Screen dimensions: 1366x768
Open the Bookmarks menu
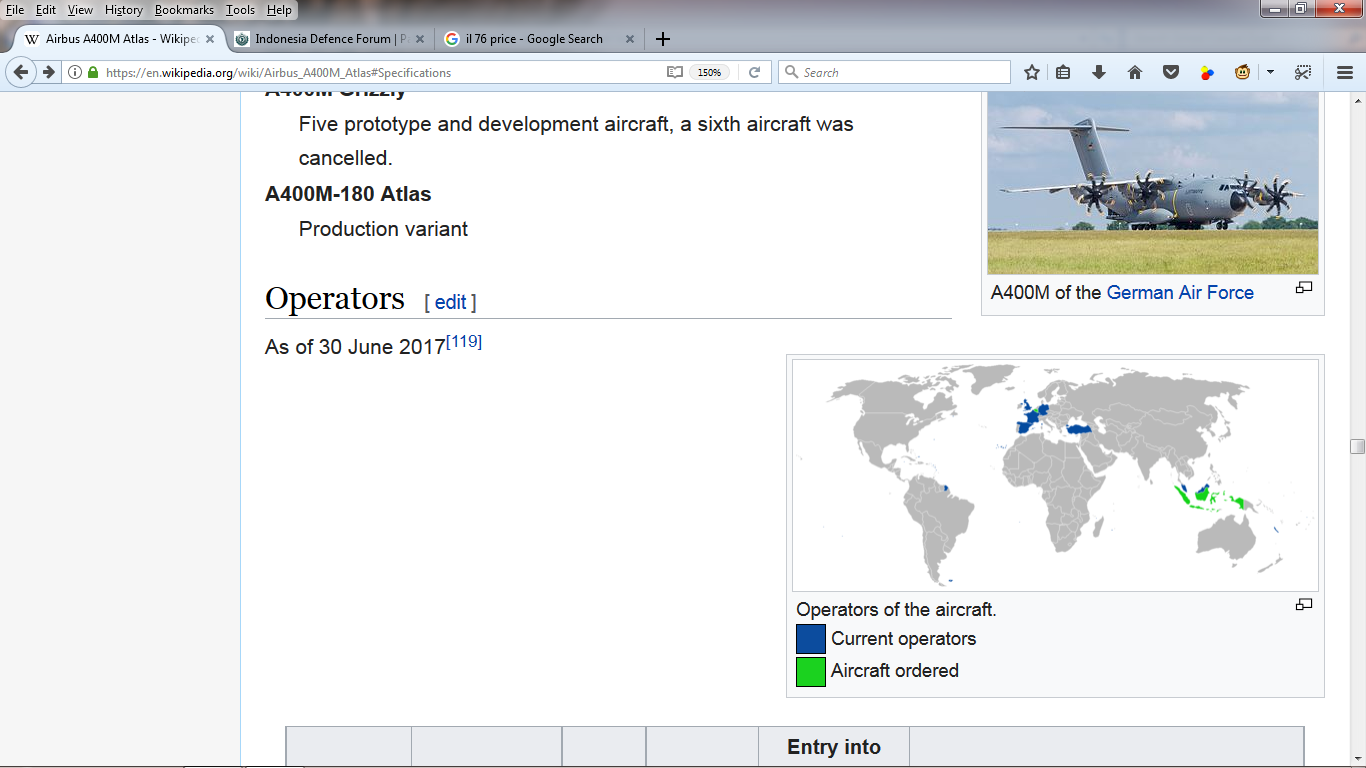184,10
